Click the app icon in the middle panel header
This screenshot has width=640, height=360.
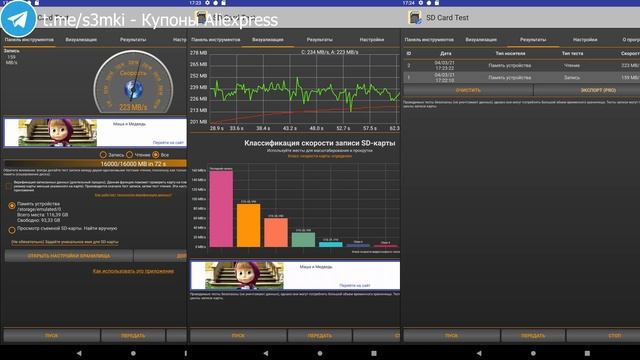pos(202,18)
